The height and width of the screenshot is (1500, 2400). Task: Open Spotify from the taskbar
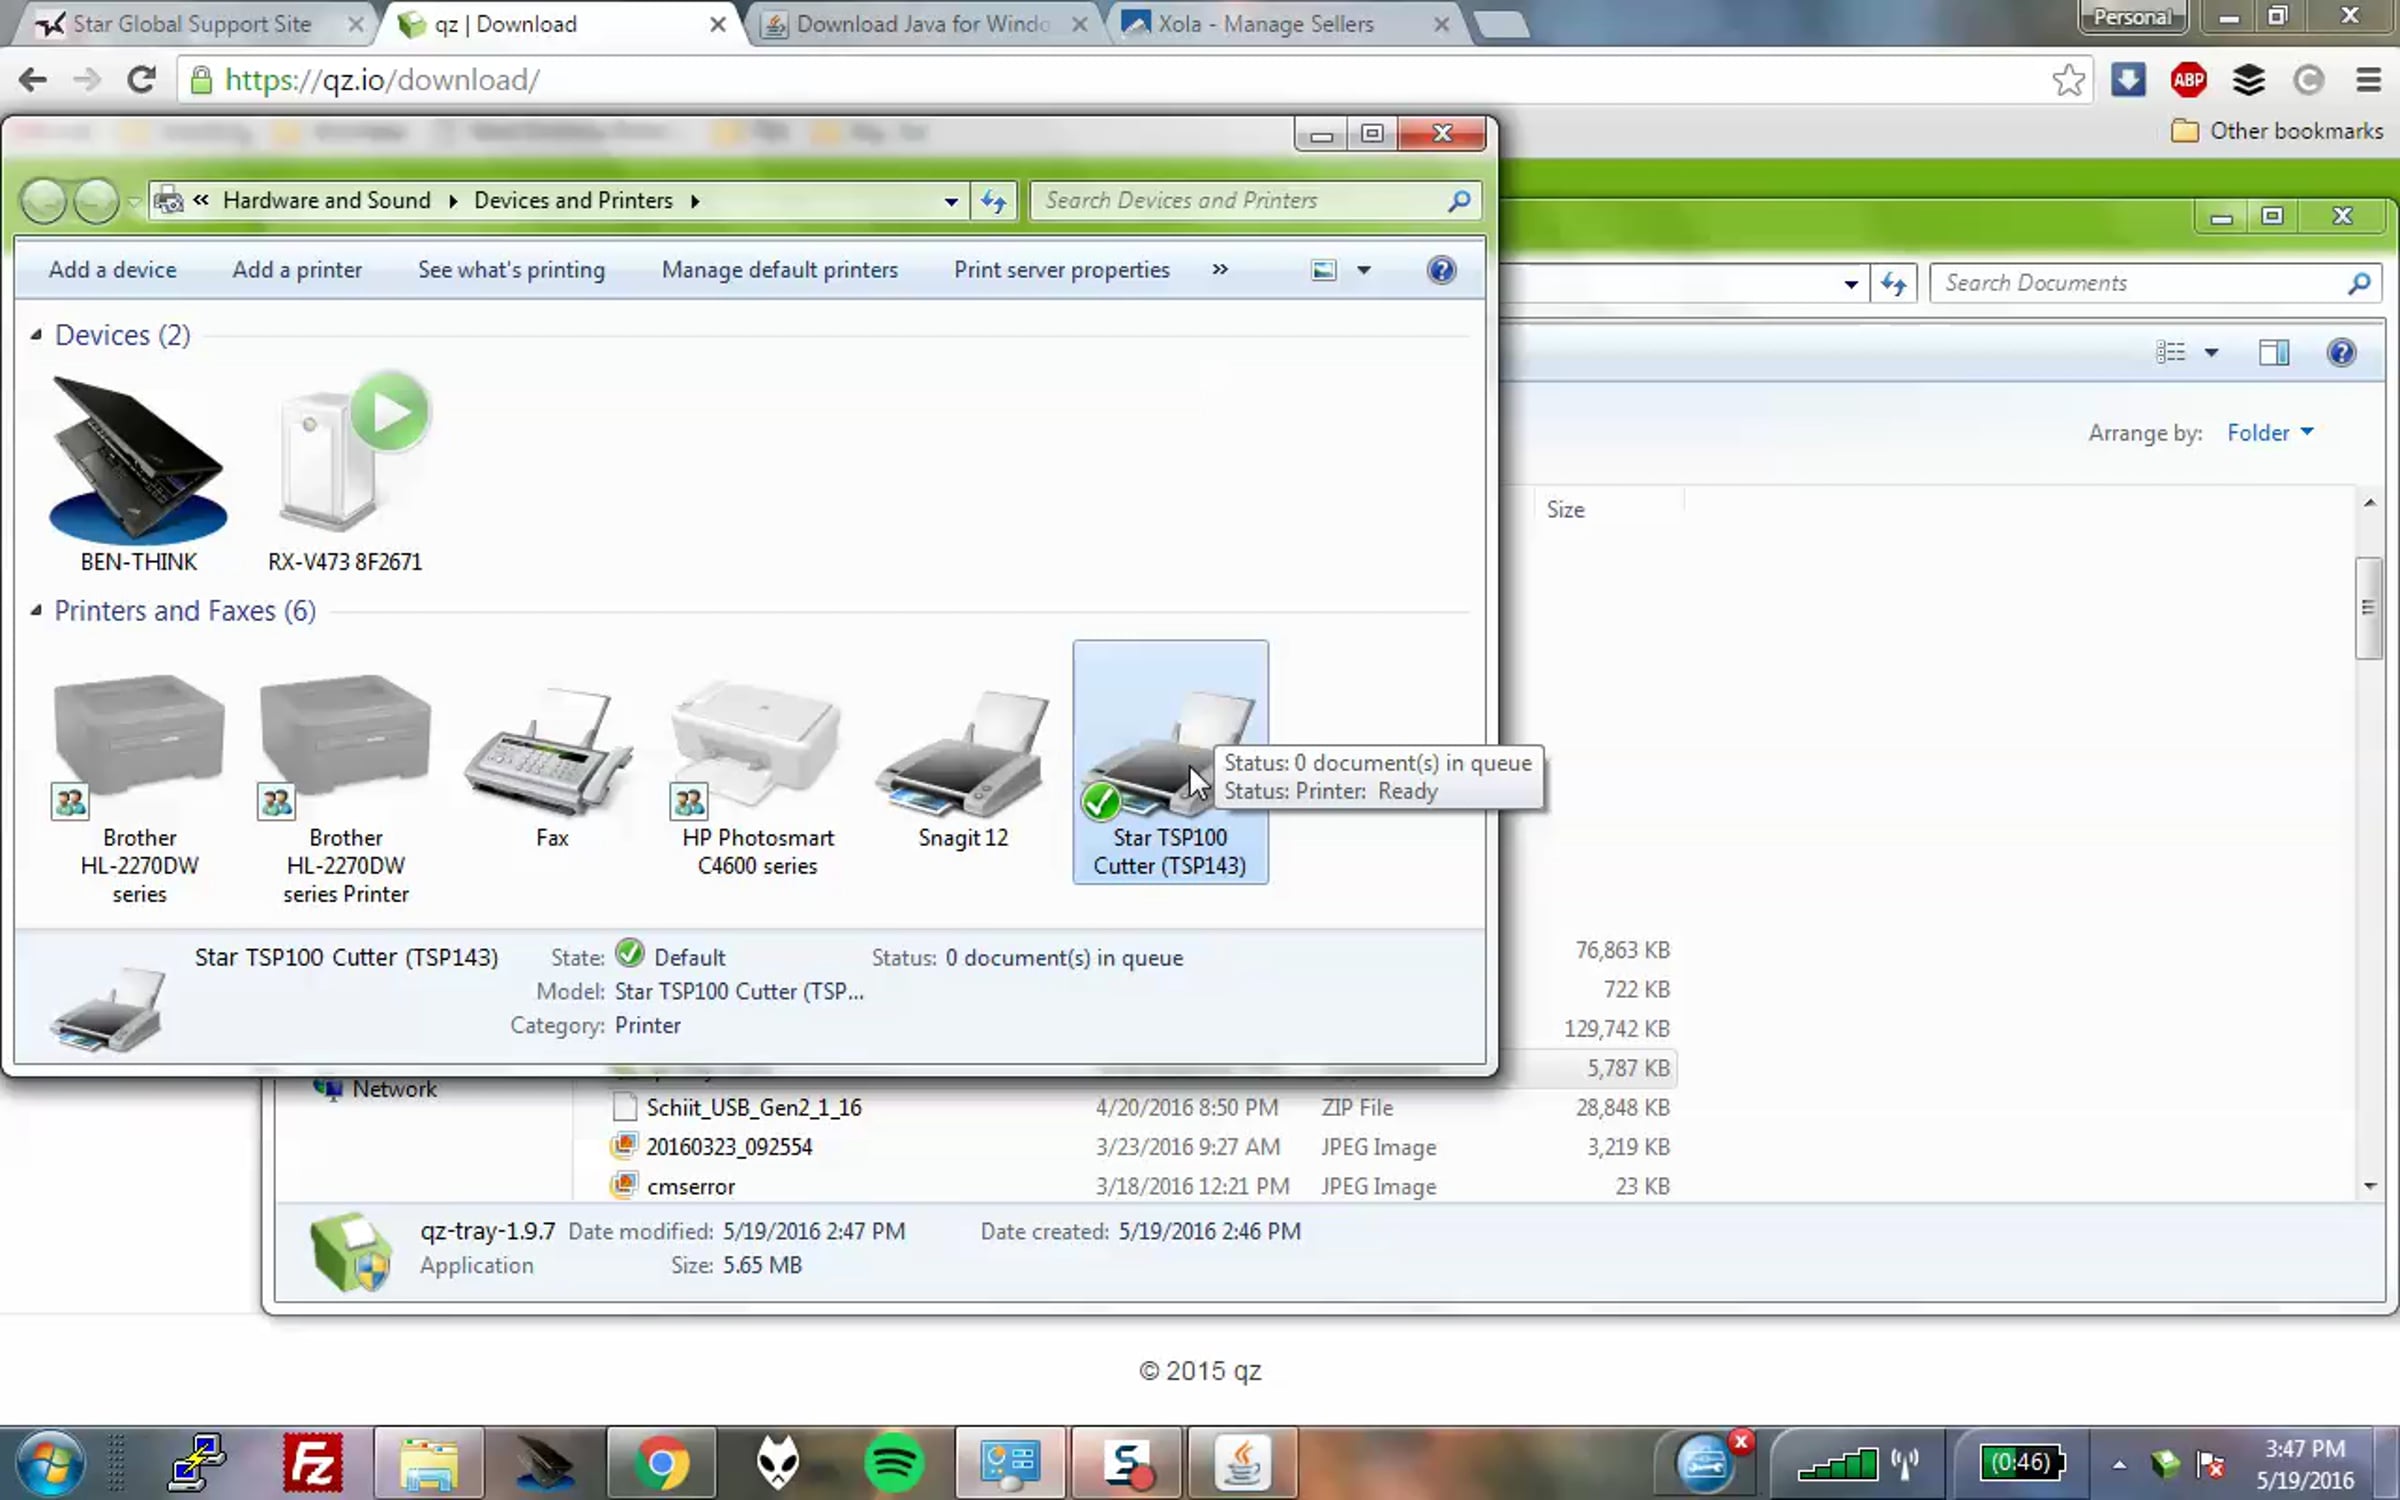(x=894, y=1463)
